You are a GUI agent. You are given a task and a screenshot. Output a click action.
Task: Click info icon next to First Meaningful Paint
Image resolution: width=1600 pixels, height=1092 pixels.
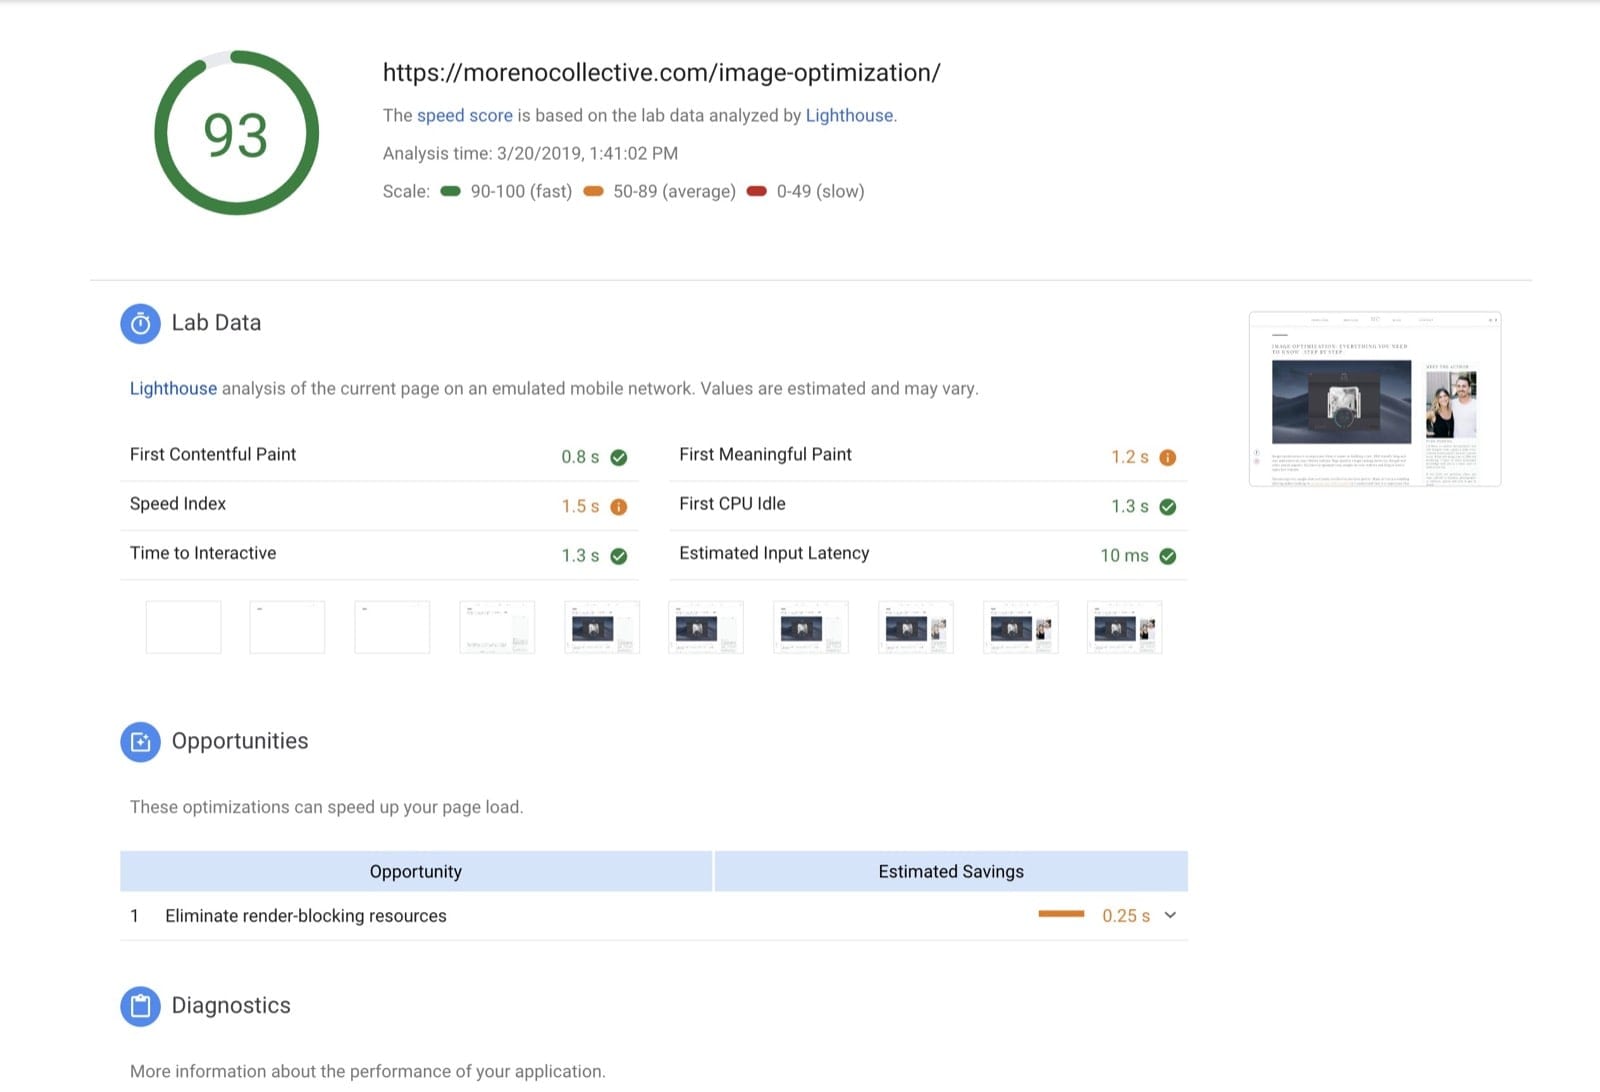[1168, 456]
